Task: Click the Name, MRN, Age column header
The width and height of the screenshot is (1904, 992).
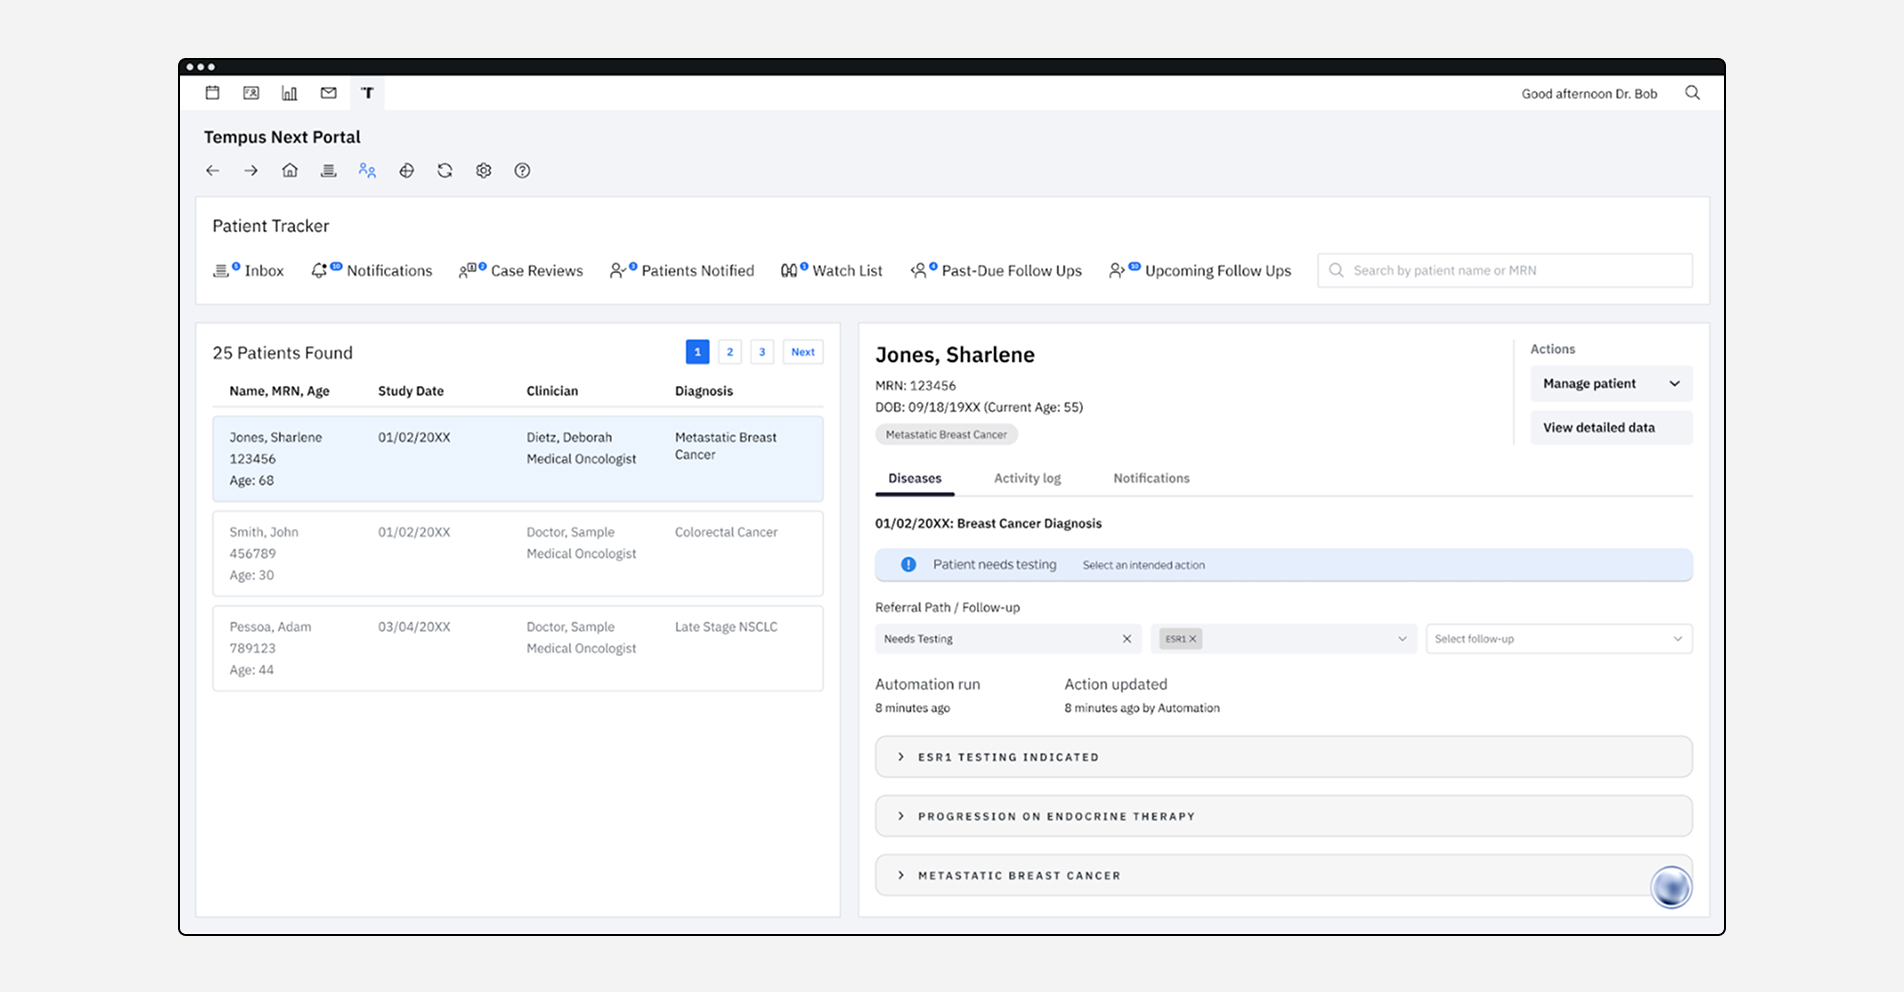Action: point(279,391)
